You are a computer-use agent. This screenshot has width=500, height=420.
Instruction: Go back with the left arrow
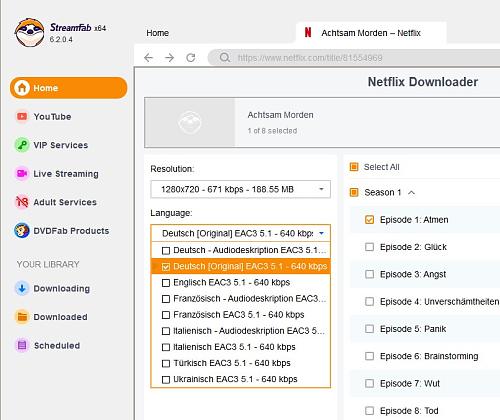pos(148,58)
